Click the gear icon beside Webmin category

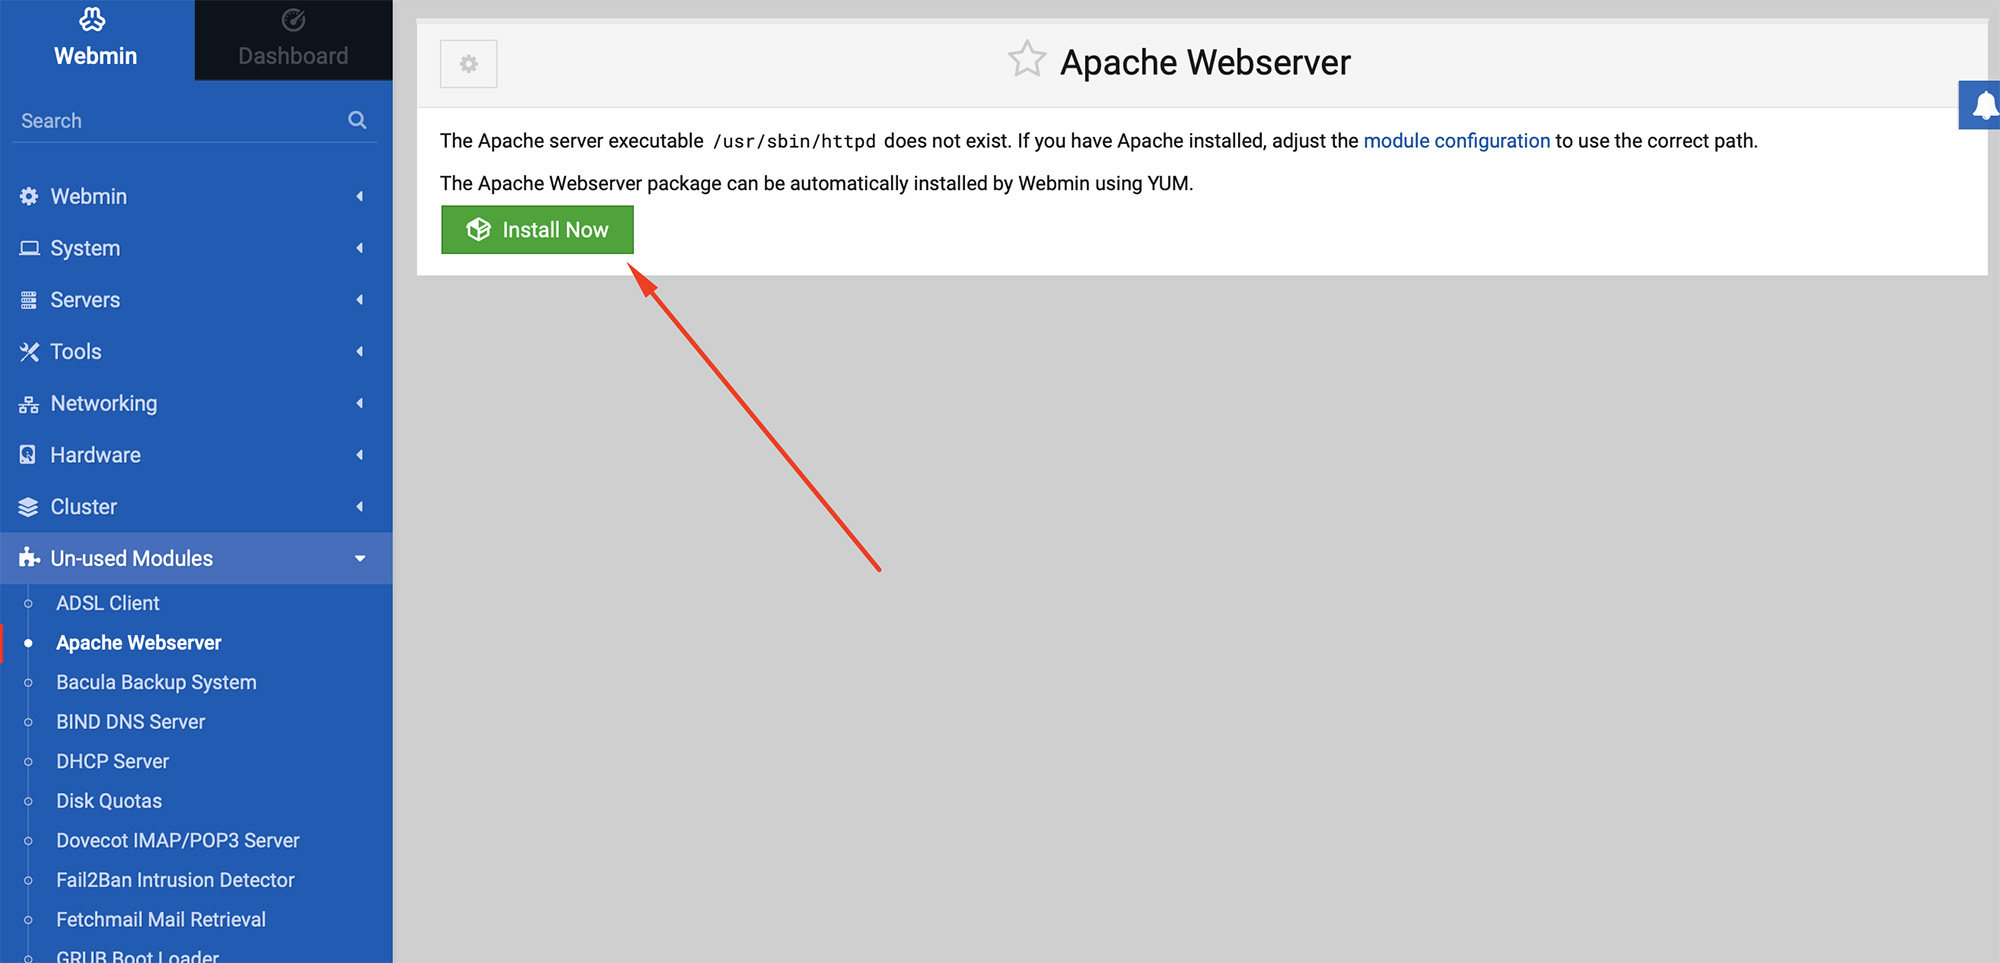29,196
